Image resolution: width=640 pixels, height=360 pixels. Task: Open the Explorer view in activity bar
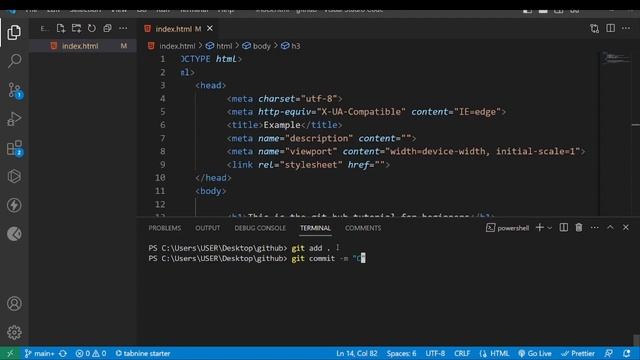[x=14, y=32]
